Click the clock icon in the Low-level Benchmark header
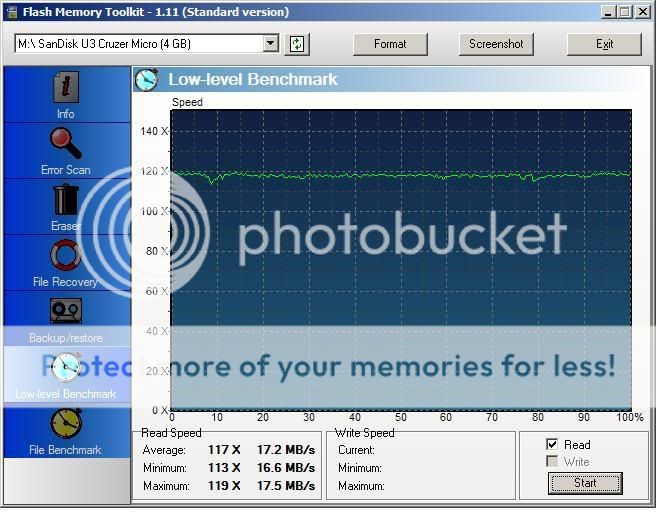Viewport: 656px width, 512px height. click(146, 79)
